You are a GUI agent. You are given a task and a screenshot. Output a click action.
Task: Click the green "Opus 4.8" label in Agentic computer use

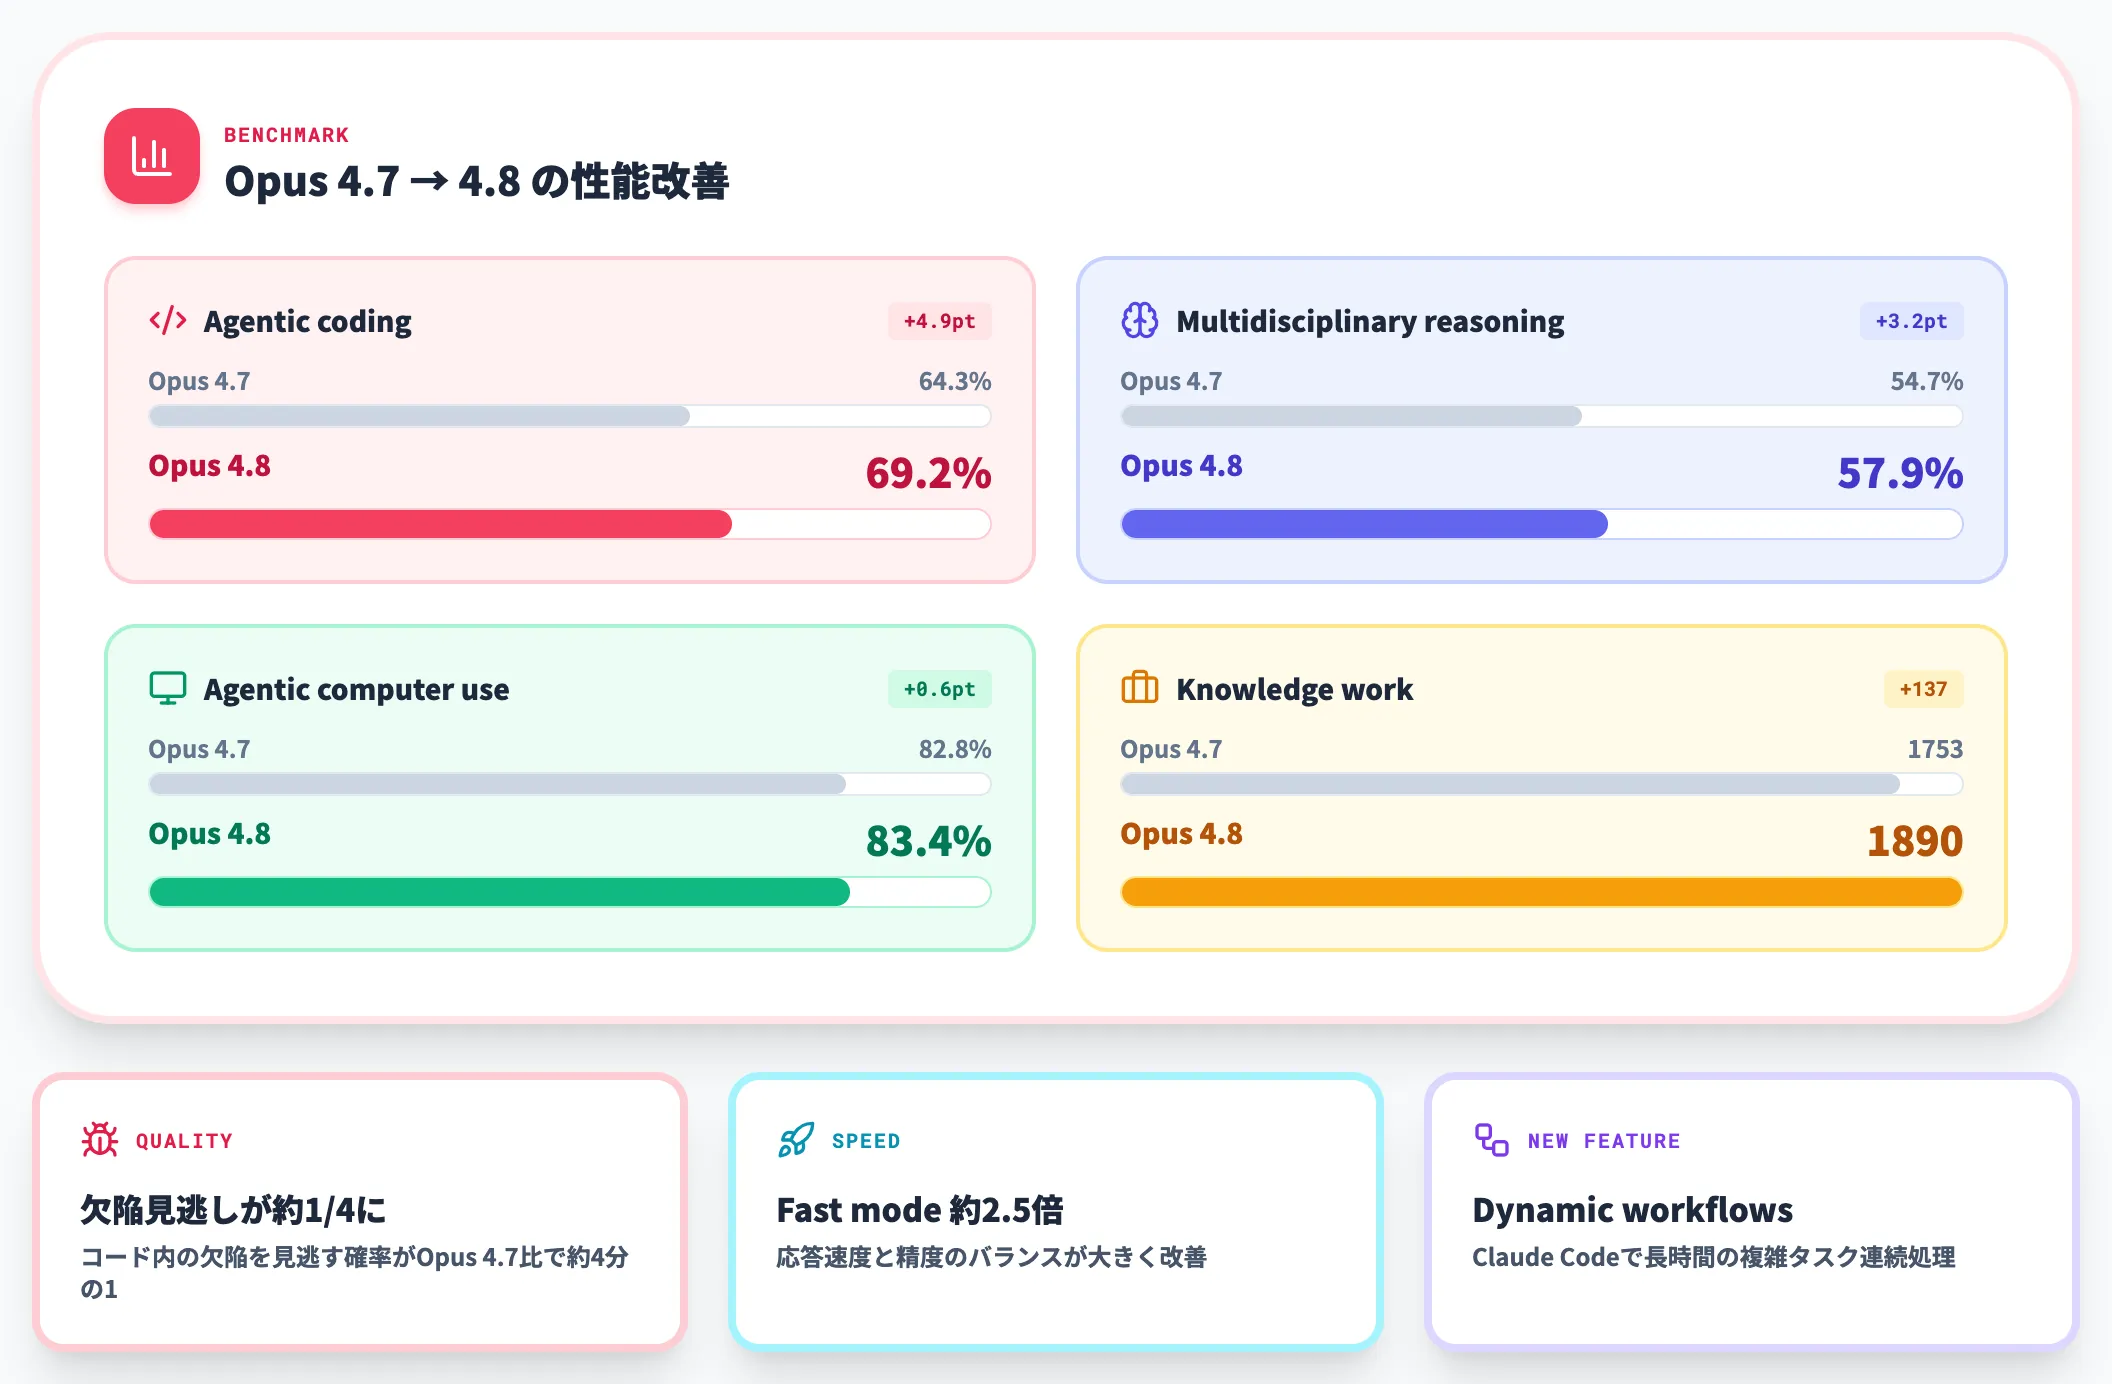(x=209, y=834)
